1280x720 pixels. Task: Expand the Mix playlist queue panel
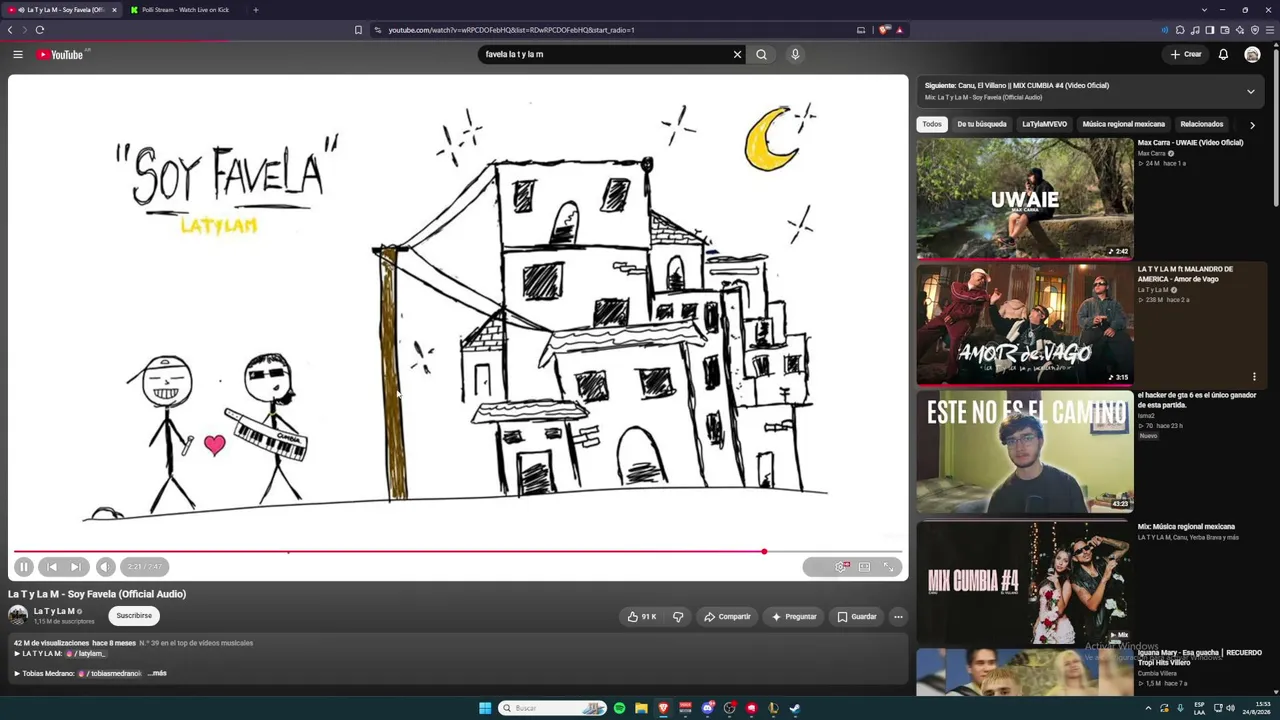1250,91
